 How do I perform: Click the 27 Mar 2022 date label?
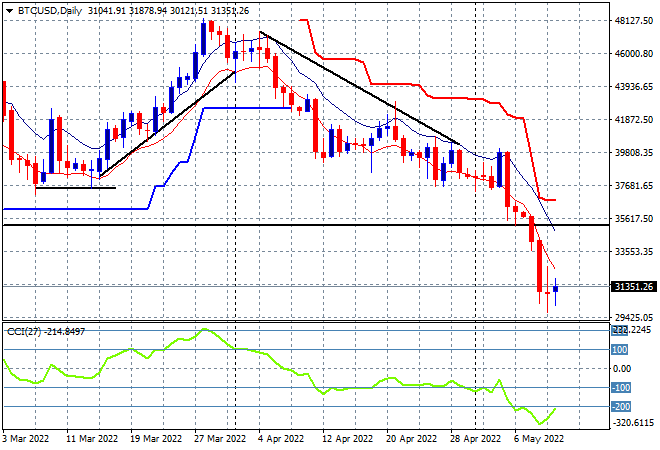point(220,439)
